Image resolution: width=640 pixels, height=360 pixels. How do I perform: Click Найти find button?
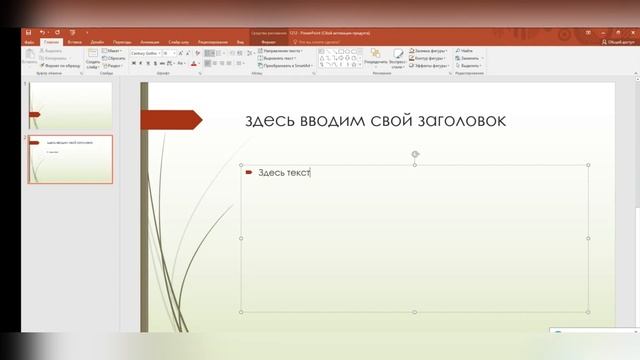tap(464, 51)
